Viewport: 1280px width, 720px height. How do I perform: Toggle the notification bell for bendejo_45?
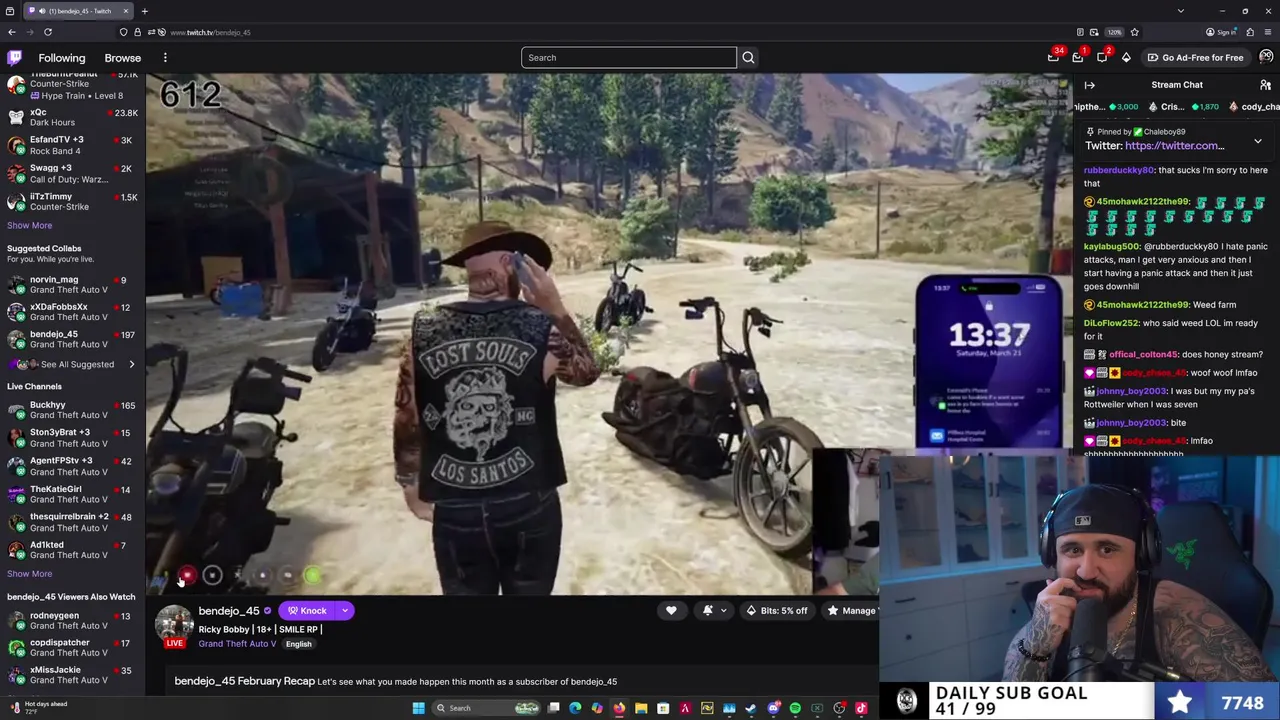(708, 611)
